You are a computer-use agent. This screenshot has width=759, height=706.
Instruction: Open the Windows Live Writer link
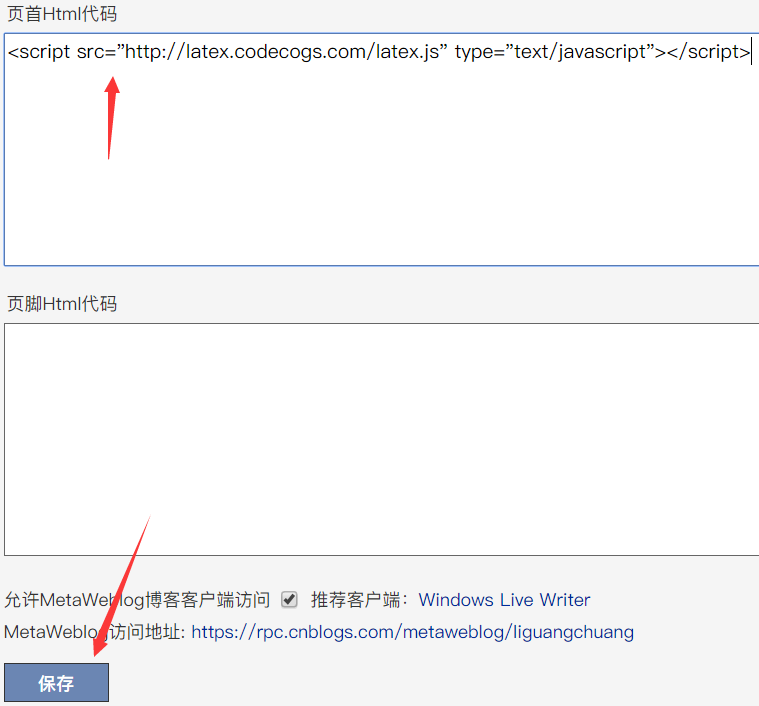pos(504,600)
